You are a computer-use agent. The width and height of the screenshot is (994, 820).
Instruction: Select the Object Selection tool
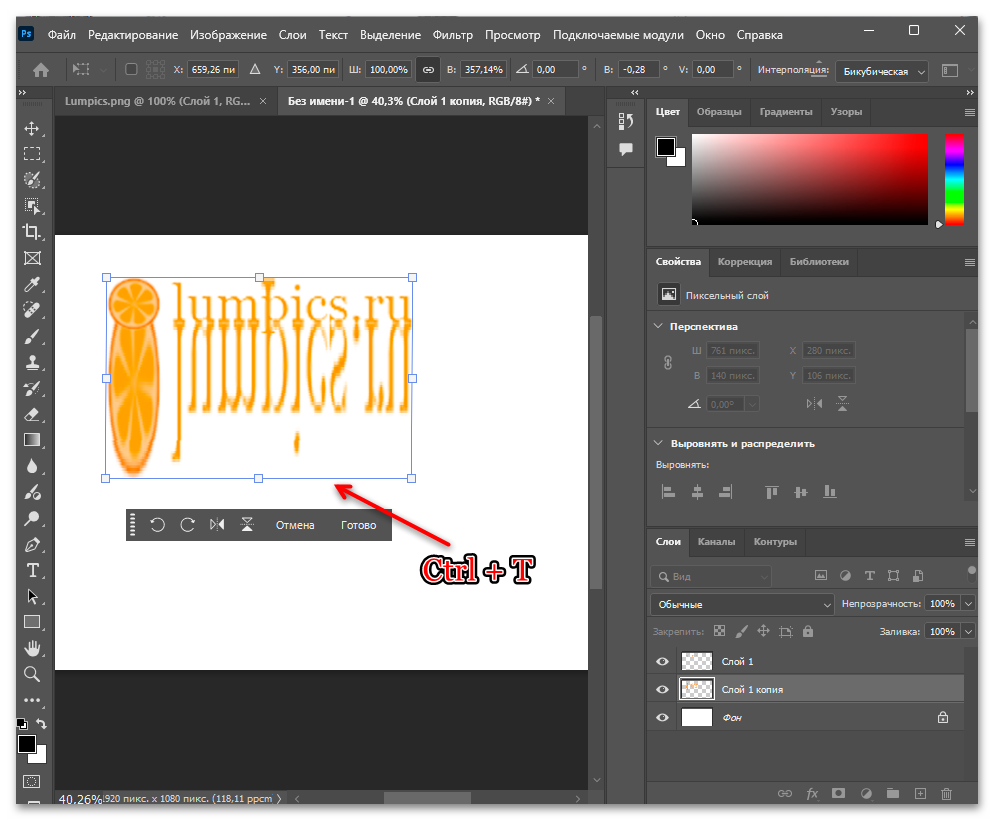32,206
